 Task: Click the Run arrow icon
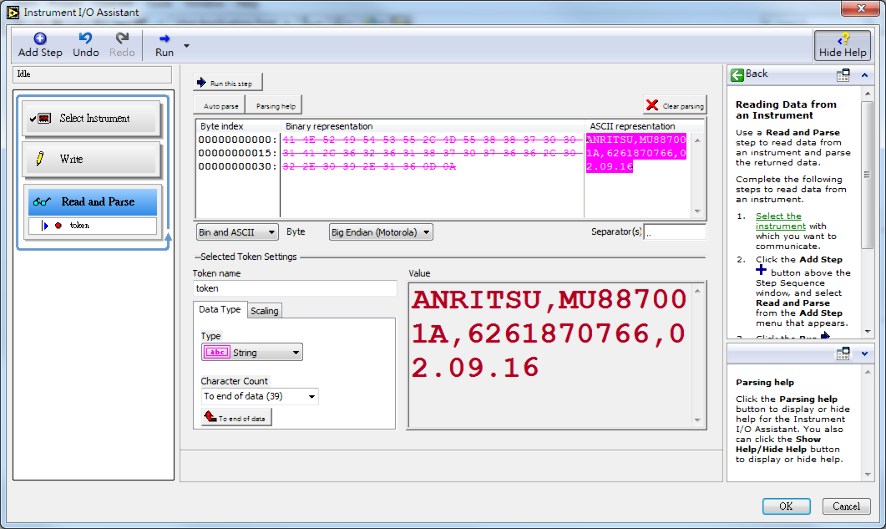(164, 38)
